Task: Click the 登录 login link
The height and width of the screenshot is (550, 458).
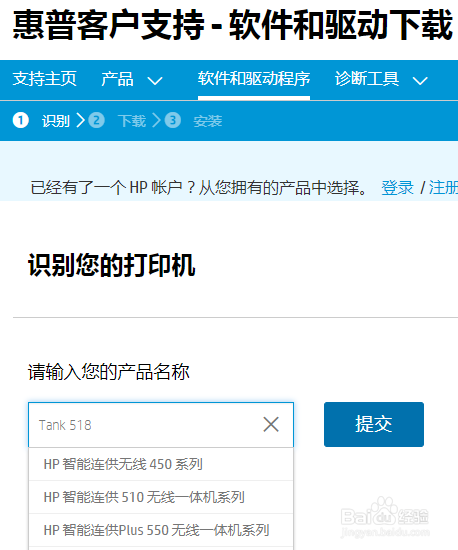Action: click(397, 188)
